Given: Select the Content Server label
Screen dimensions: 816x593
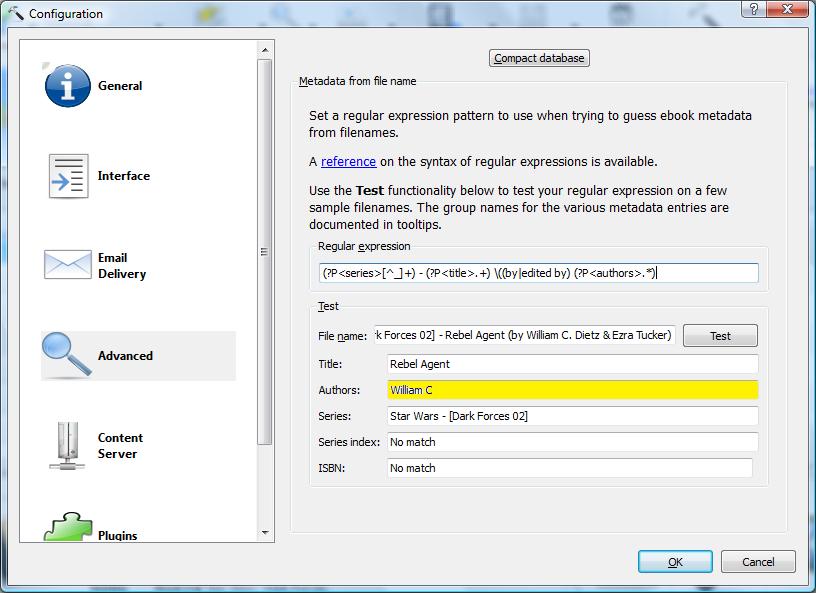Looking at the screenshot, I should coord(120,446).
